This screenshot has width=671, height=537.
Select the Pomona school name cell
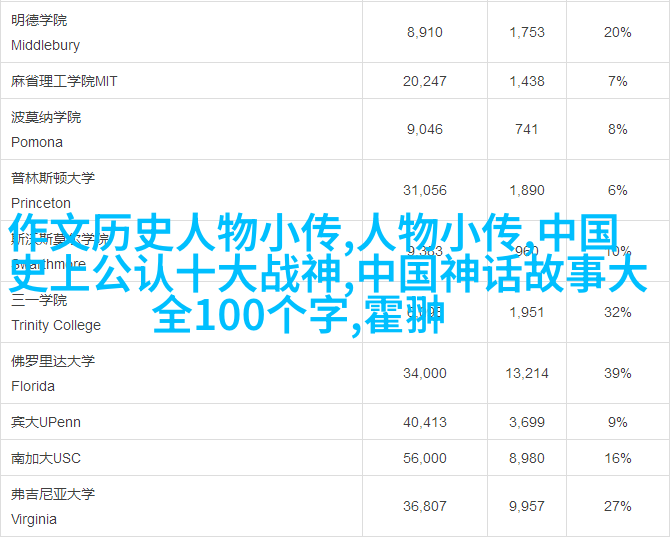coord(181,129)
